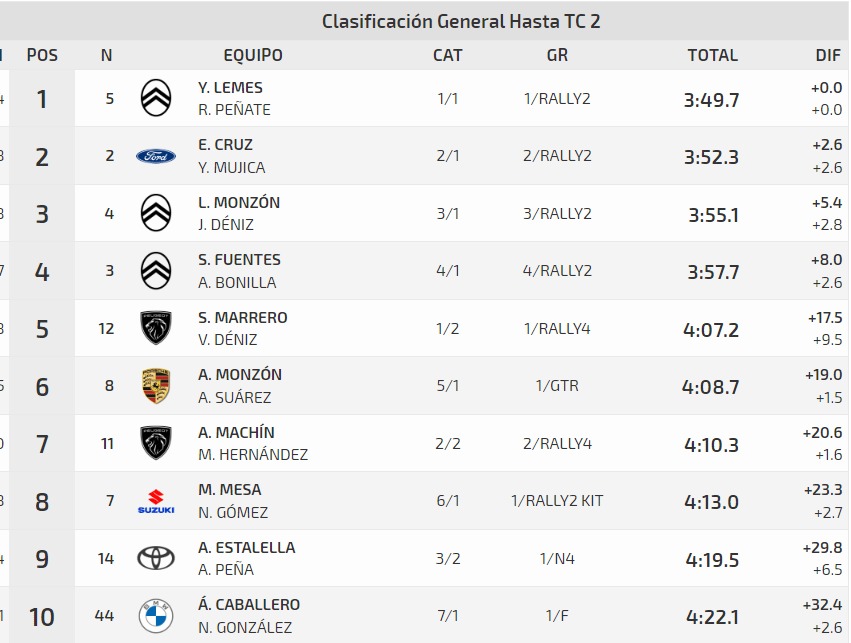Click the Porsche logo beside A. Monzón
Viewport: 851px width, 643px height.
click(155, 386)
